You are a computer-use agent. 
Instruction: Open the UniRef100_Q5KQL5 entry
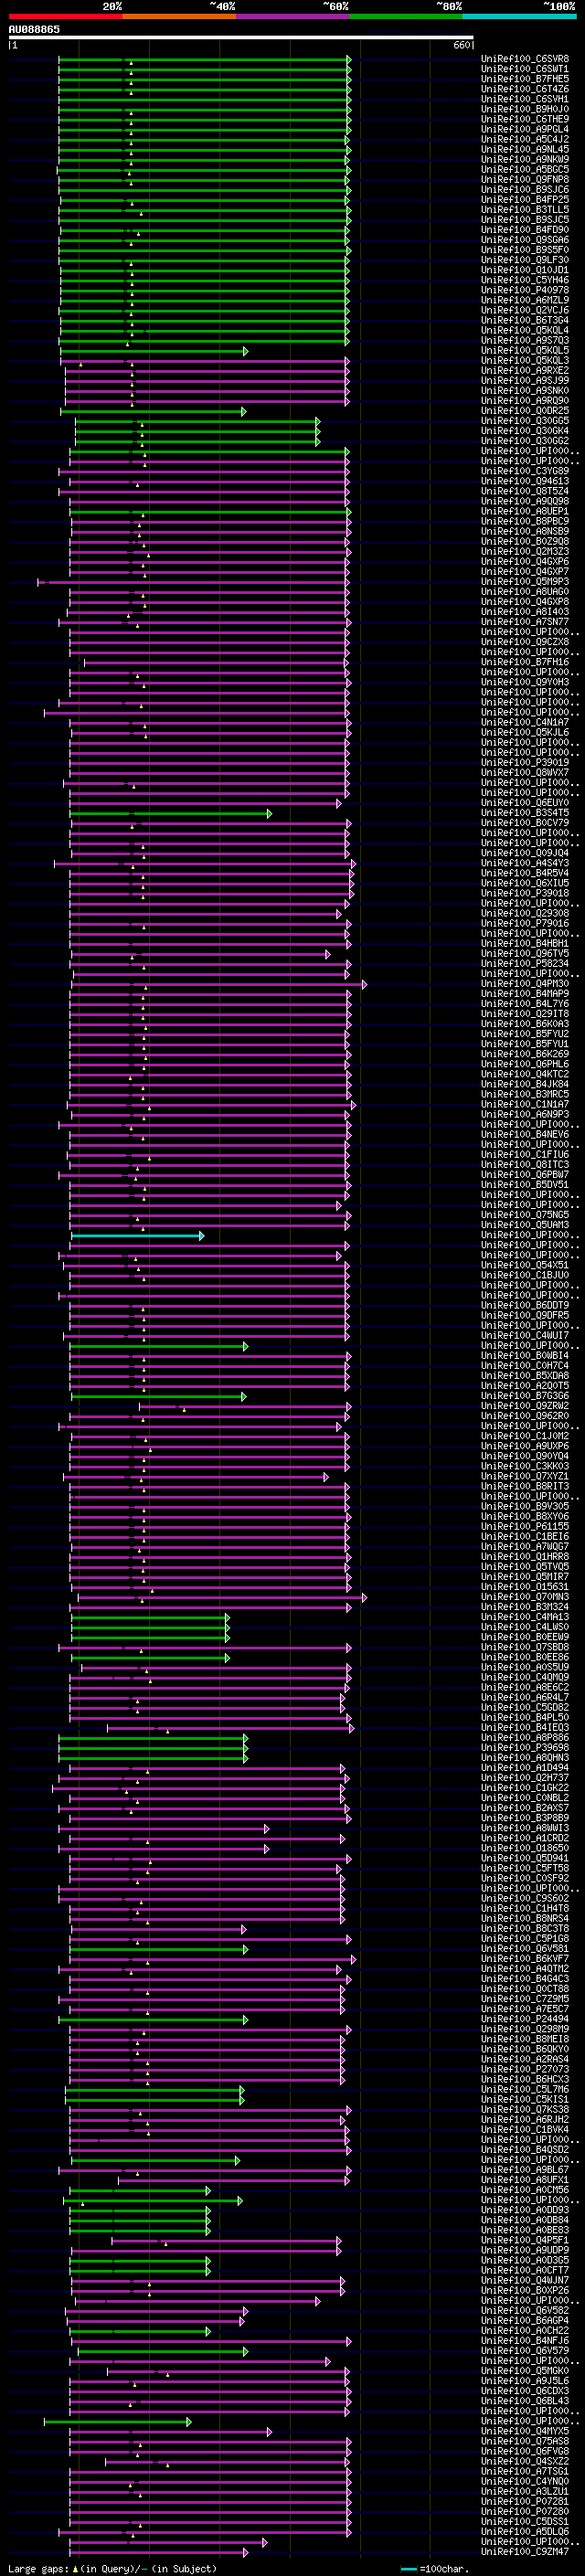pos(525,351)
